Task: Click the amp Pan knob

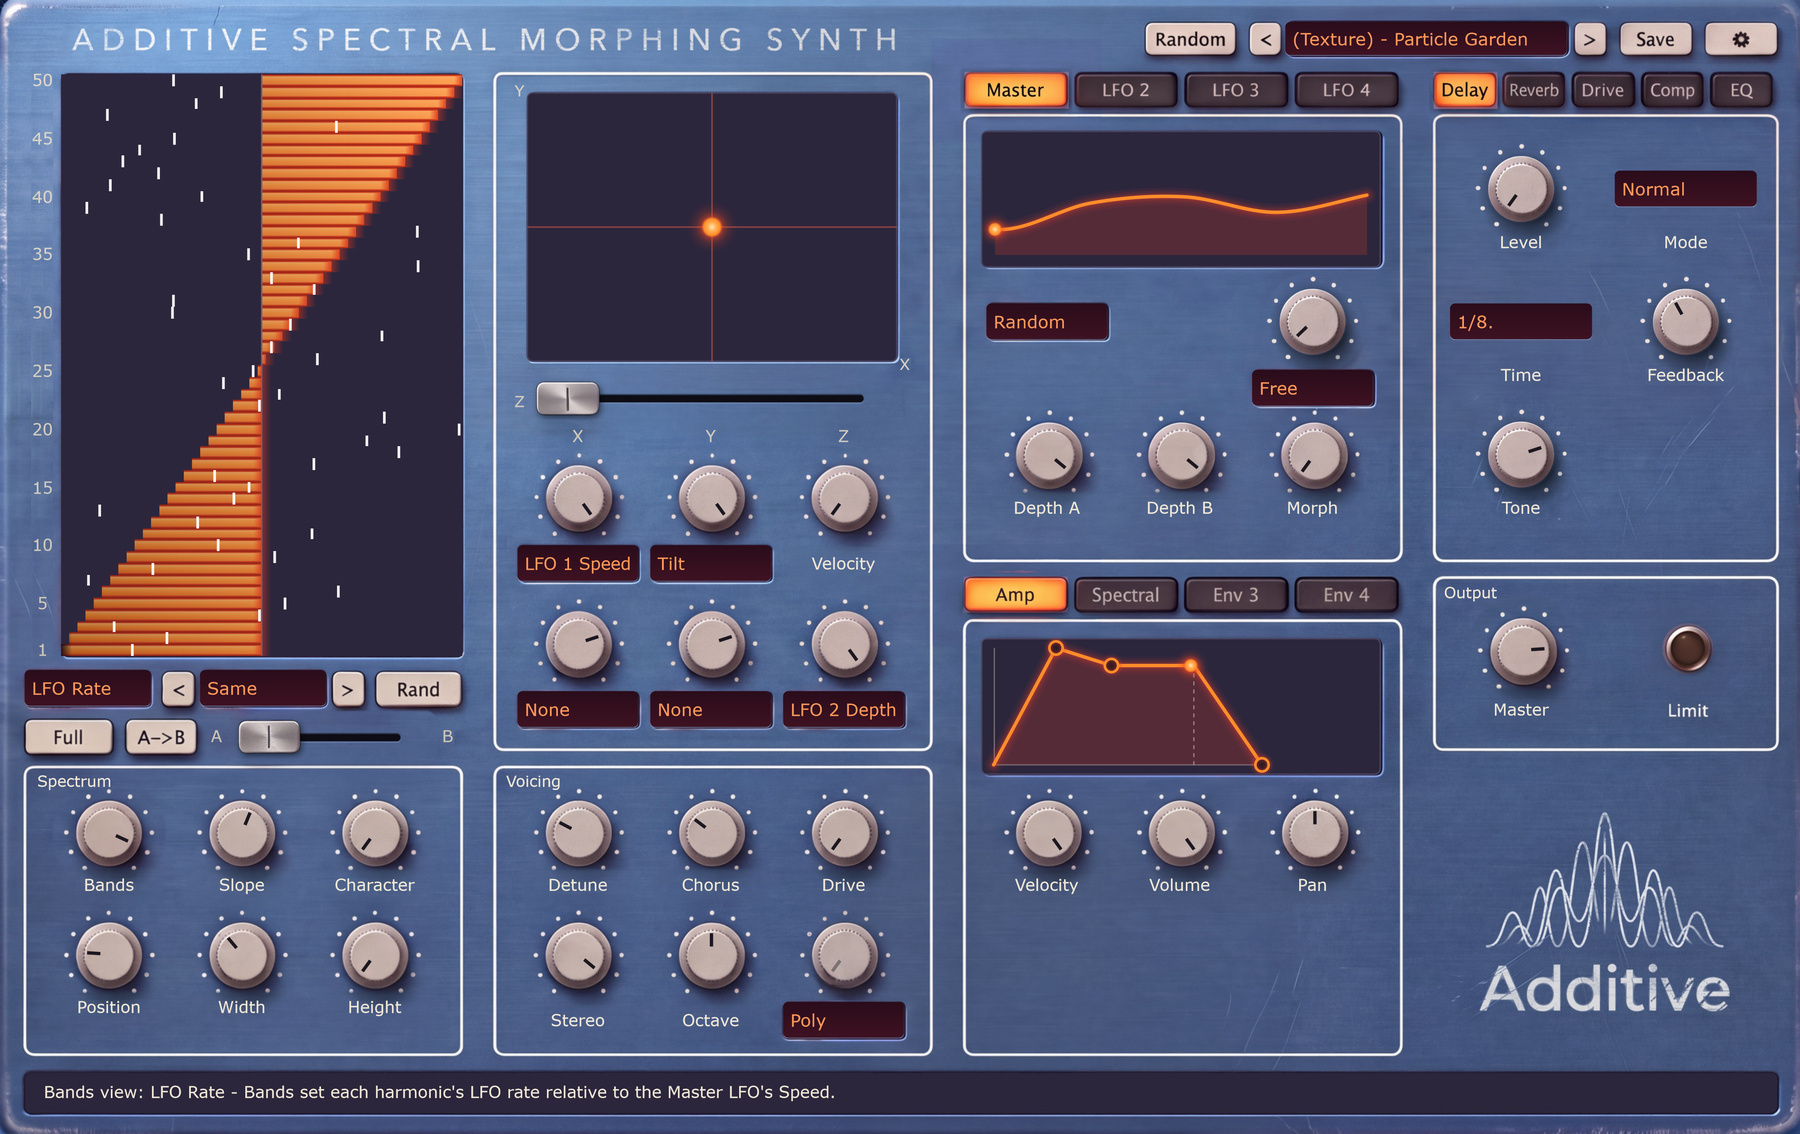Action: 1313,833
